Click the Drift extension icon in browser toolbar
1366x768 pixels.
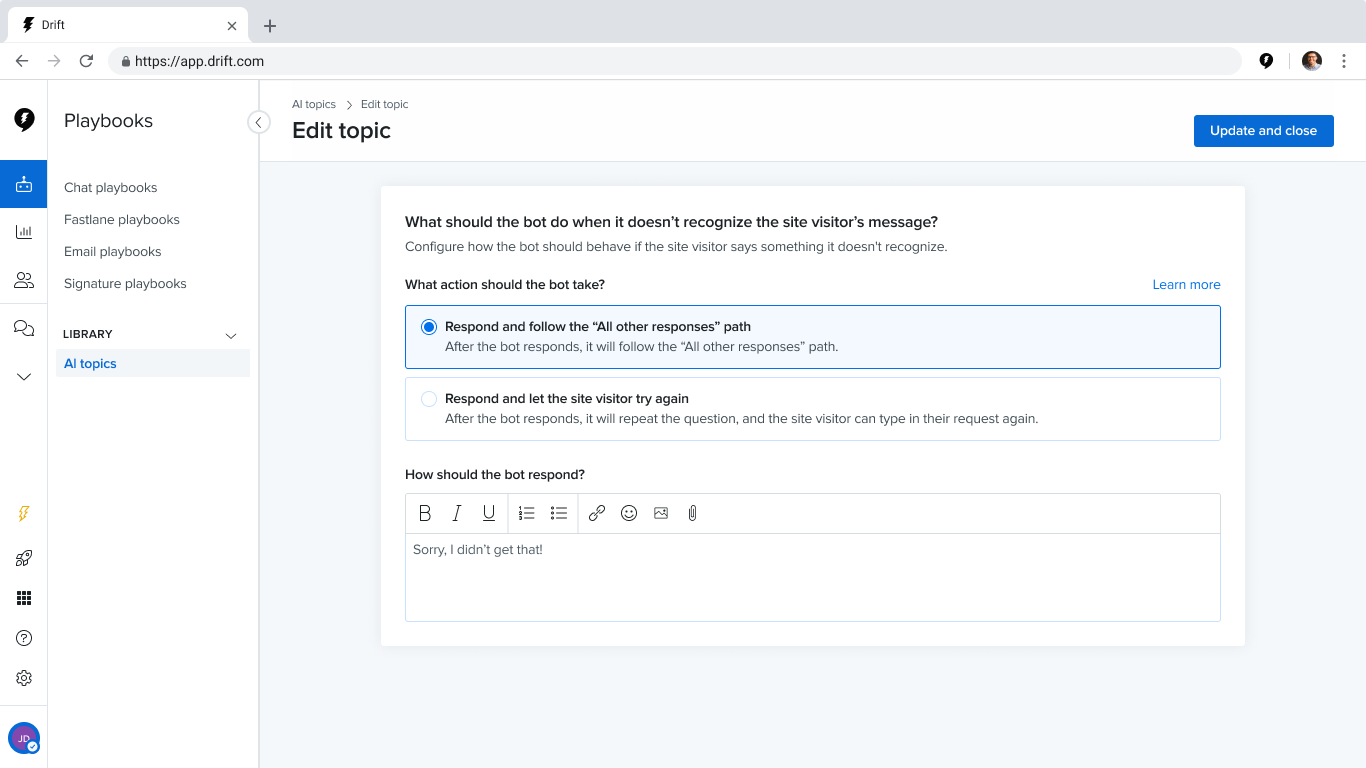[x=1266, y=61]
